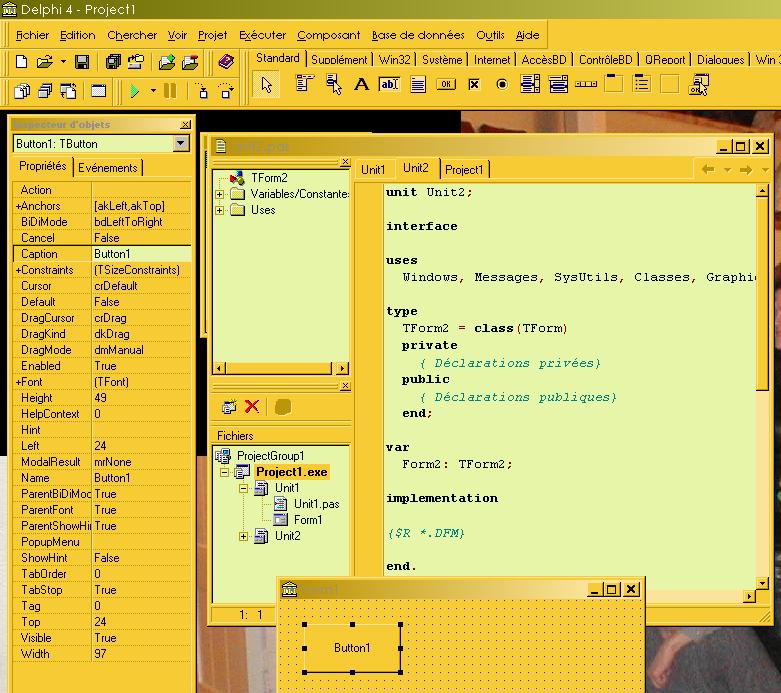Open the dropdown arrow next to Open icon
The image size is (781, 693).
point(63,62)
